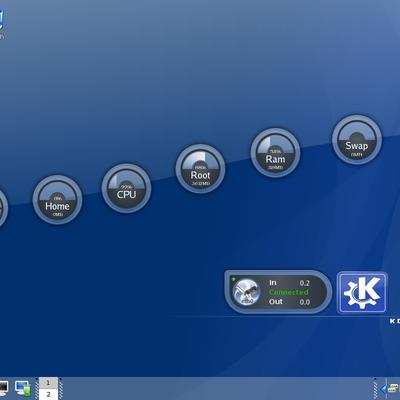This screenshot has width=400, height=400.
Task: Click the Home disk usage gauge
Action: click(57, 200)
